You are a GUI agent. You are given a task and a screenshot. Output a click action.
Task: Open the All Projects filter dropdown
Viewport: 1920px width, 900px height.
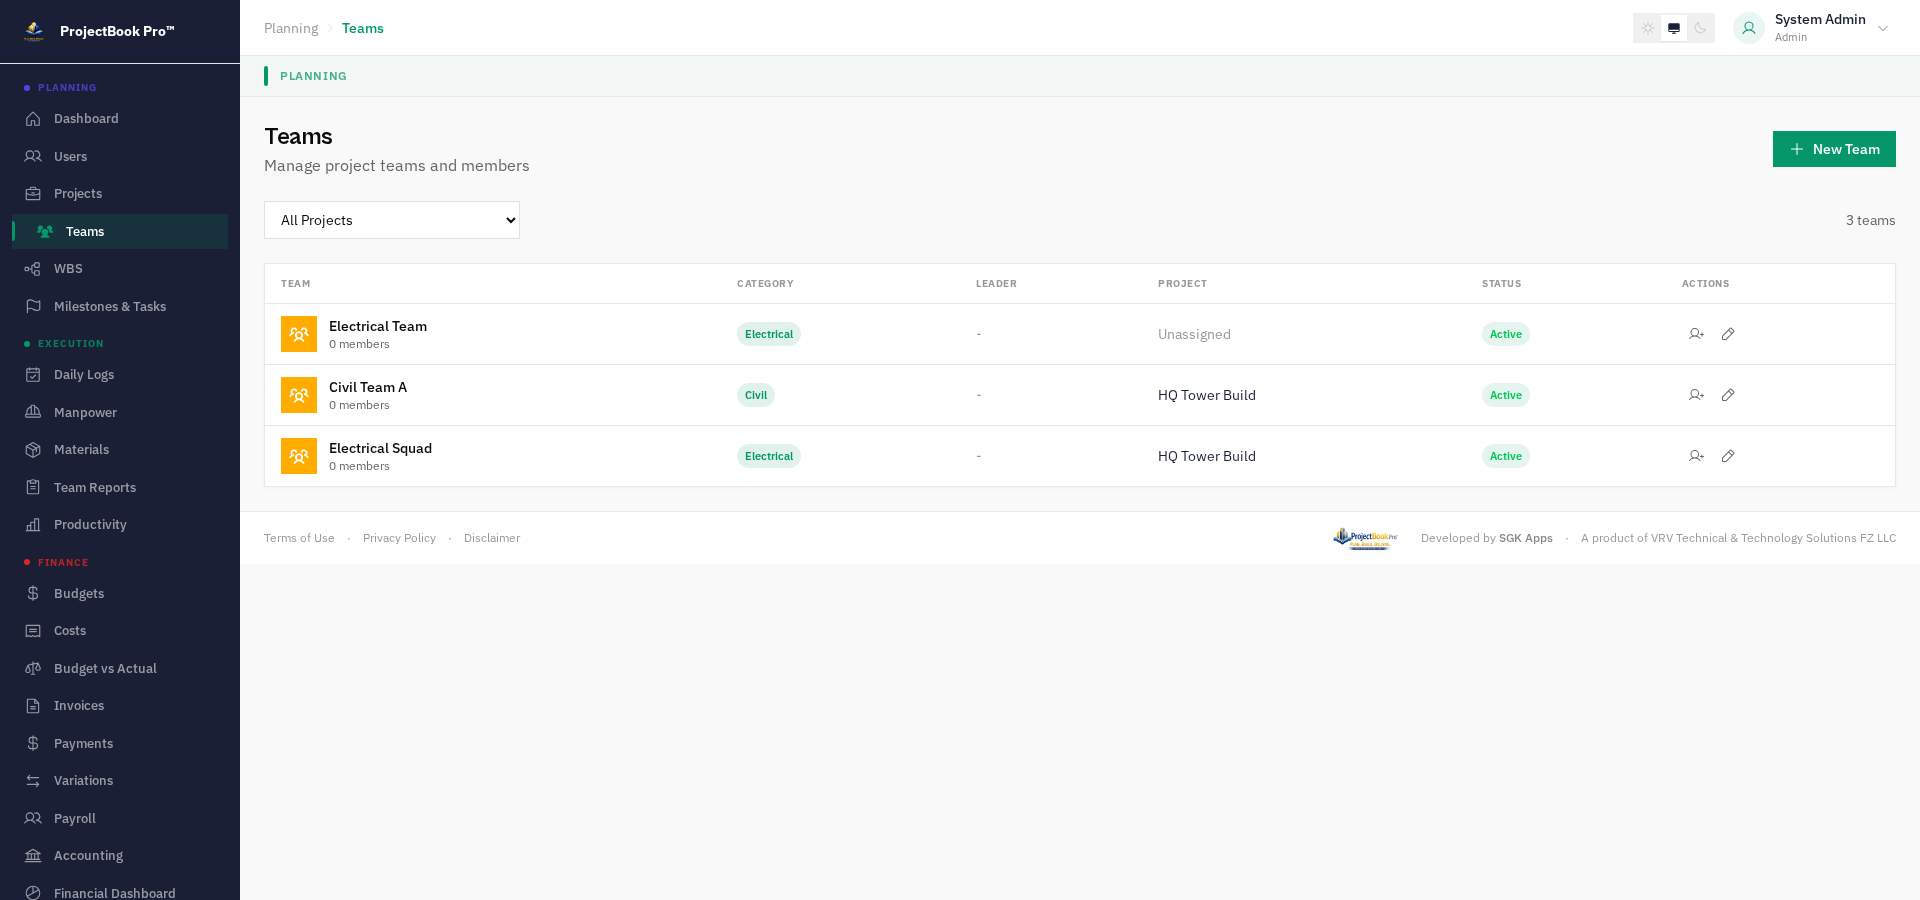pyautogui.click(x=392, y=220)
